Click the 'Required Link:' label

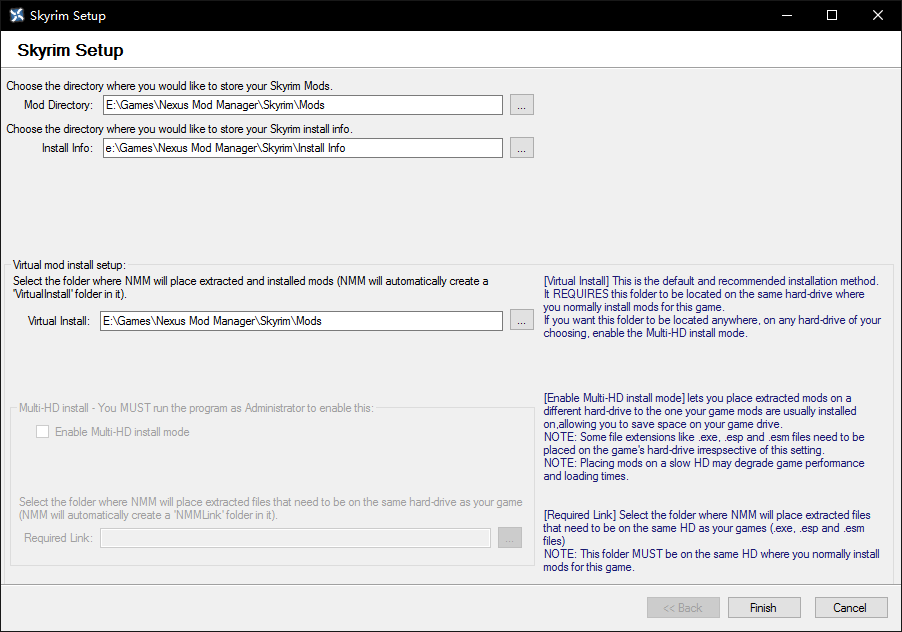click(x=58, y=538)
